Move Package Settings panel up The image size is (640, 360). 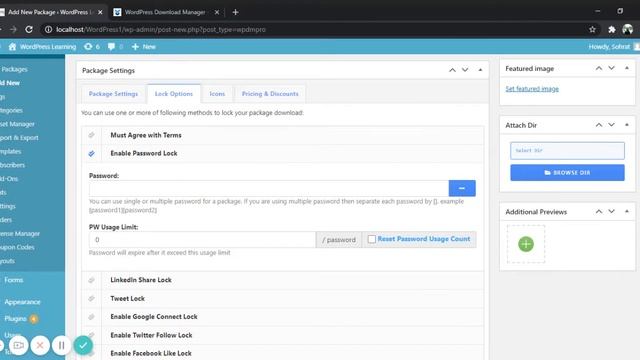tap(452, 70)
